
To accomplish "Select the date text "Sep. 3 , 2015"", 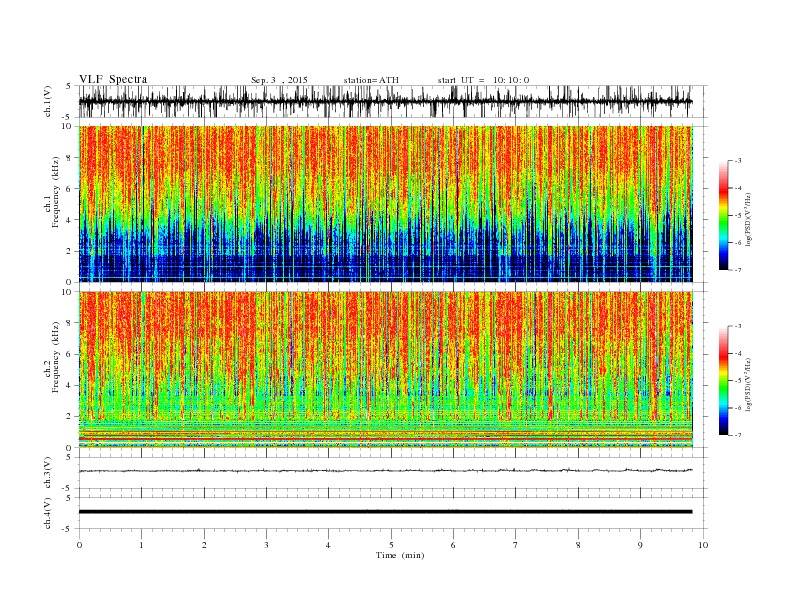I will tap(279, 80).
